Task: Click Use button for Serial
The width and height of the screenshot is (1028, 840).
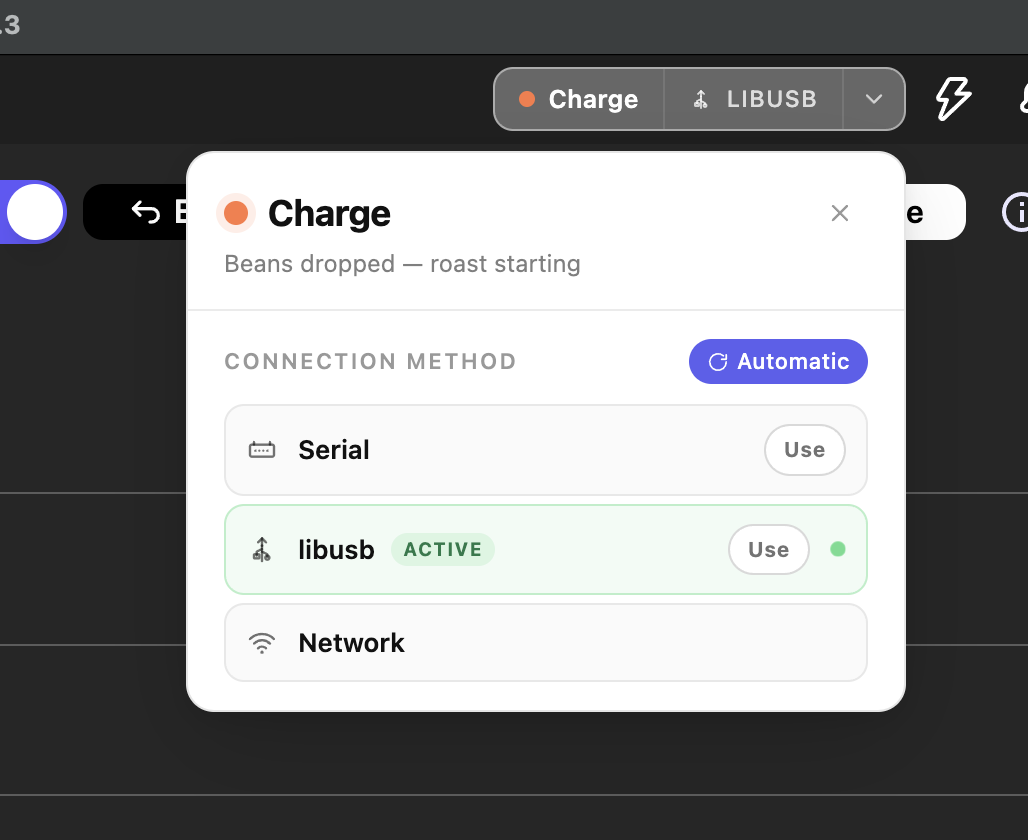Action: 804,450
